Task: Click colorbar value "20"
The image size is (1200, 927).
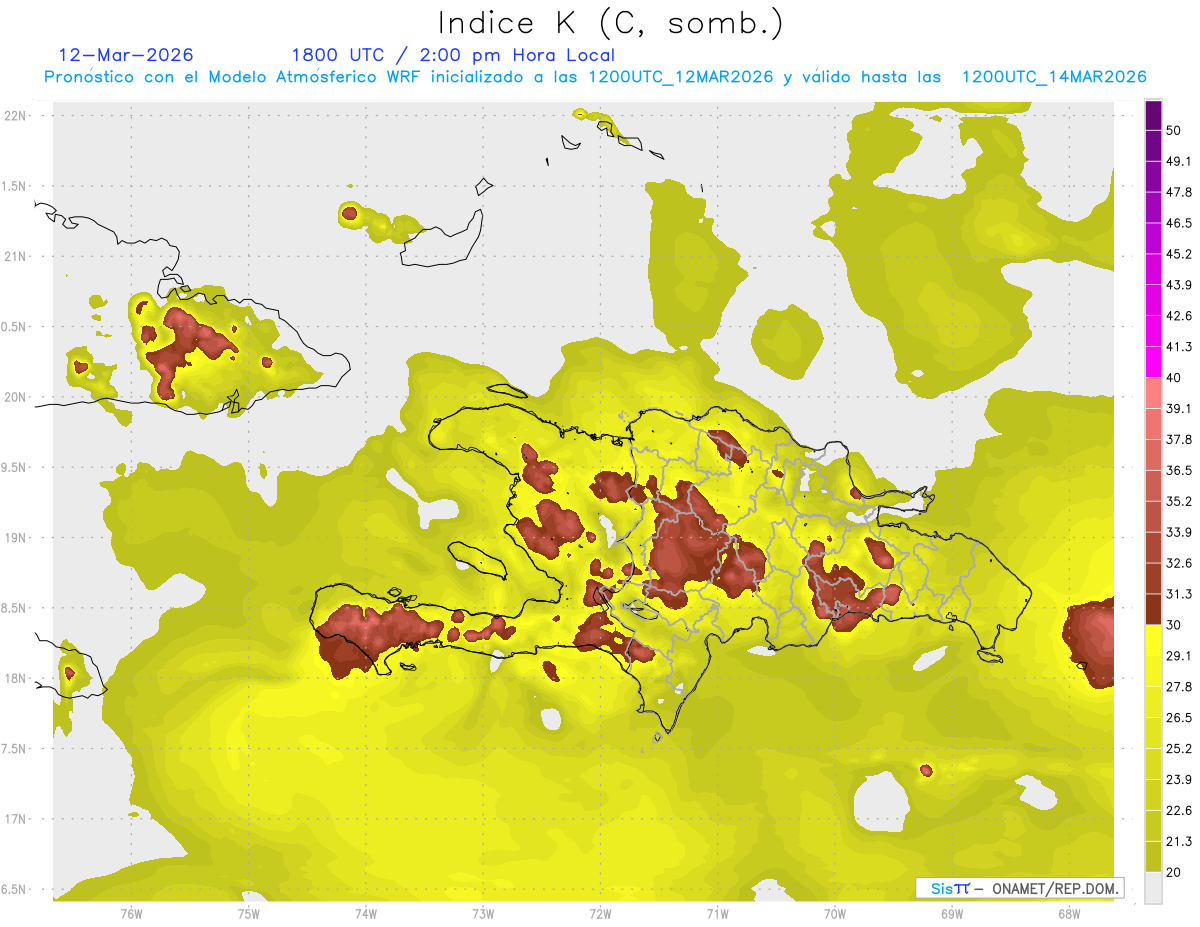Action: click(x=1175, y=872)
